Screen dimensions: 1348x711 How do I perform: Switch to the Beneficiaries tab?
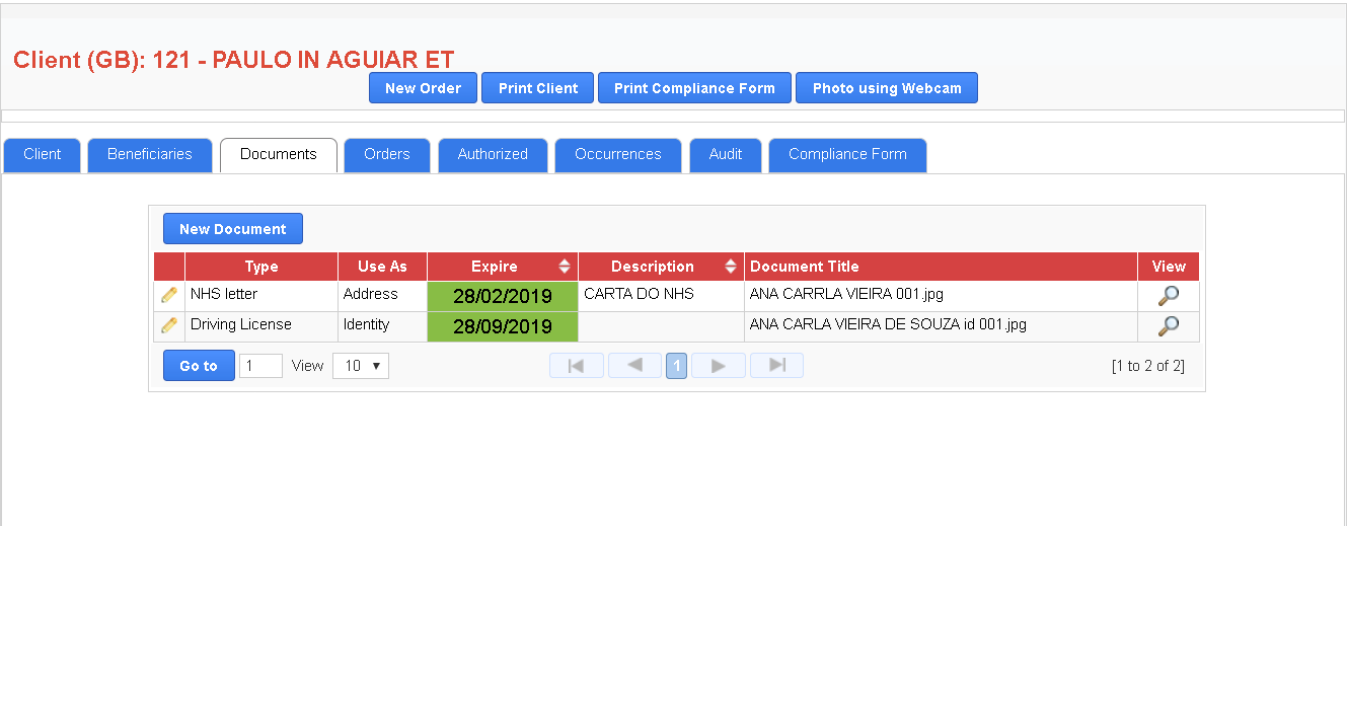click(x=150, y=155)
